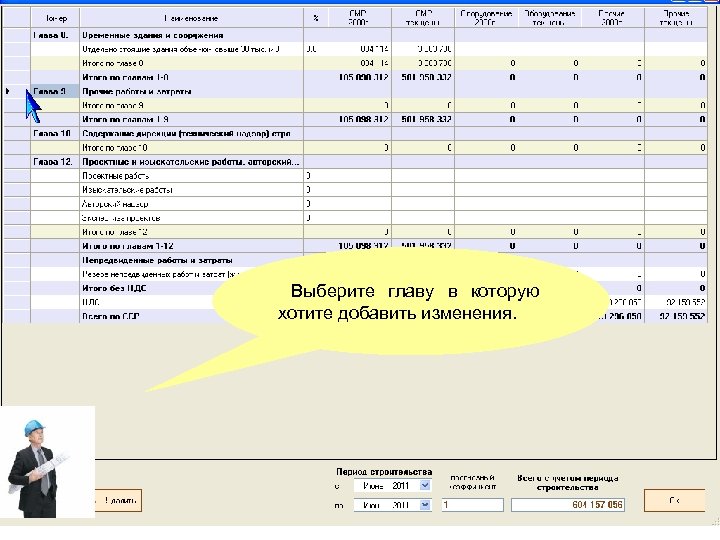
Task: Click the Номер column header
Action: (55, 18)
